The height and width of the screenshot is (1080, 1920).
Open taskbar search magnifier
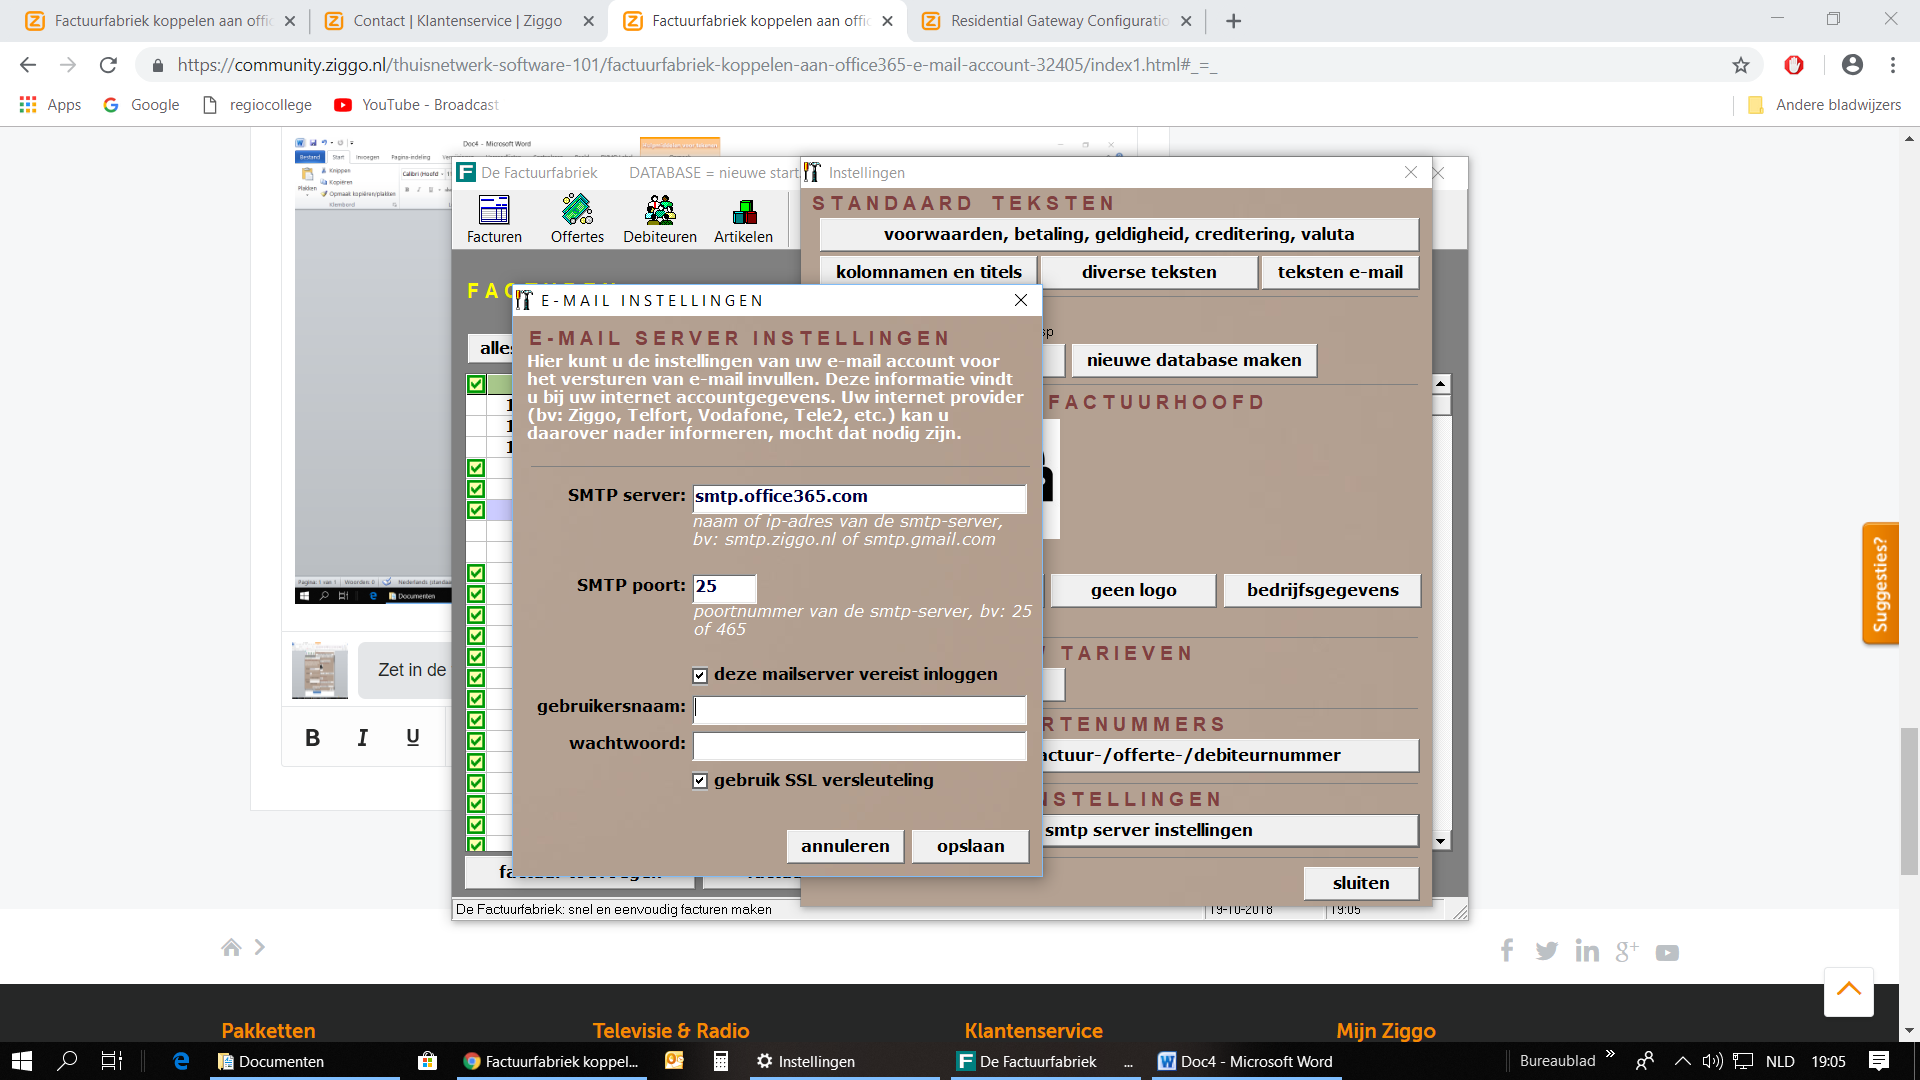tap(67, 1061)
